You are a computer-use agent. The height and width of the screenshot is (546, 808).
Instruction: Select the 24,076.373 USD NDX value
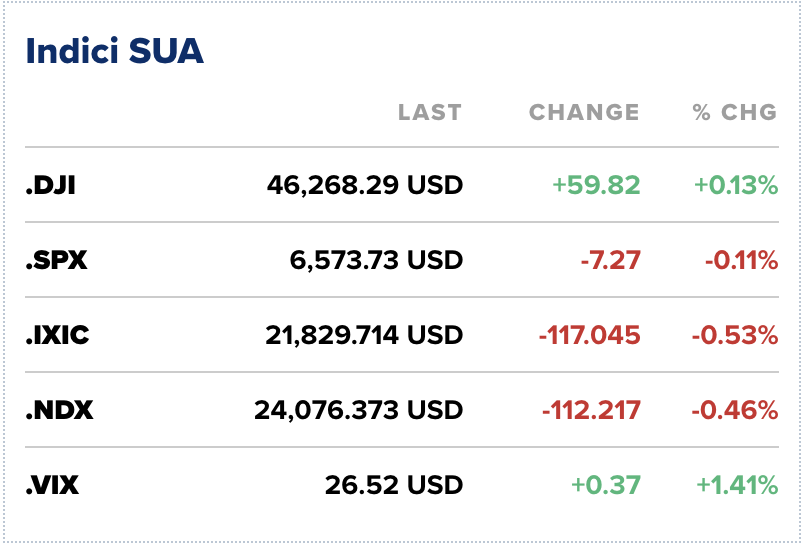click(359, 410)
